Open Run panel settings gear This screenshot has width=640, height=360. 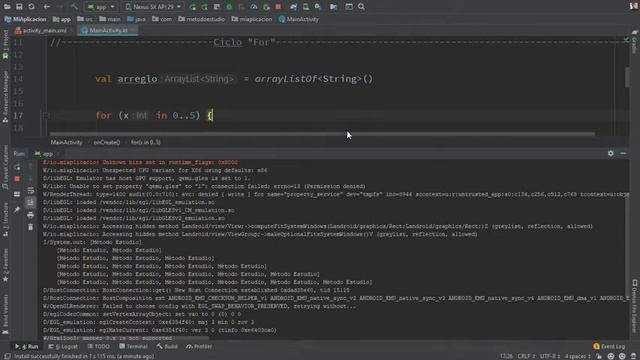[611, 153]
